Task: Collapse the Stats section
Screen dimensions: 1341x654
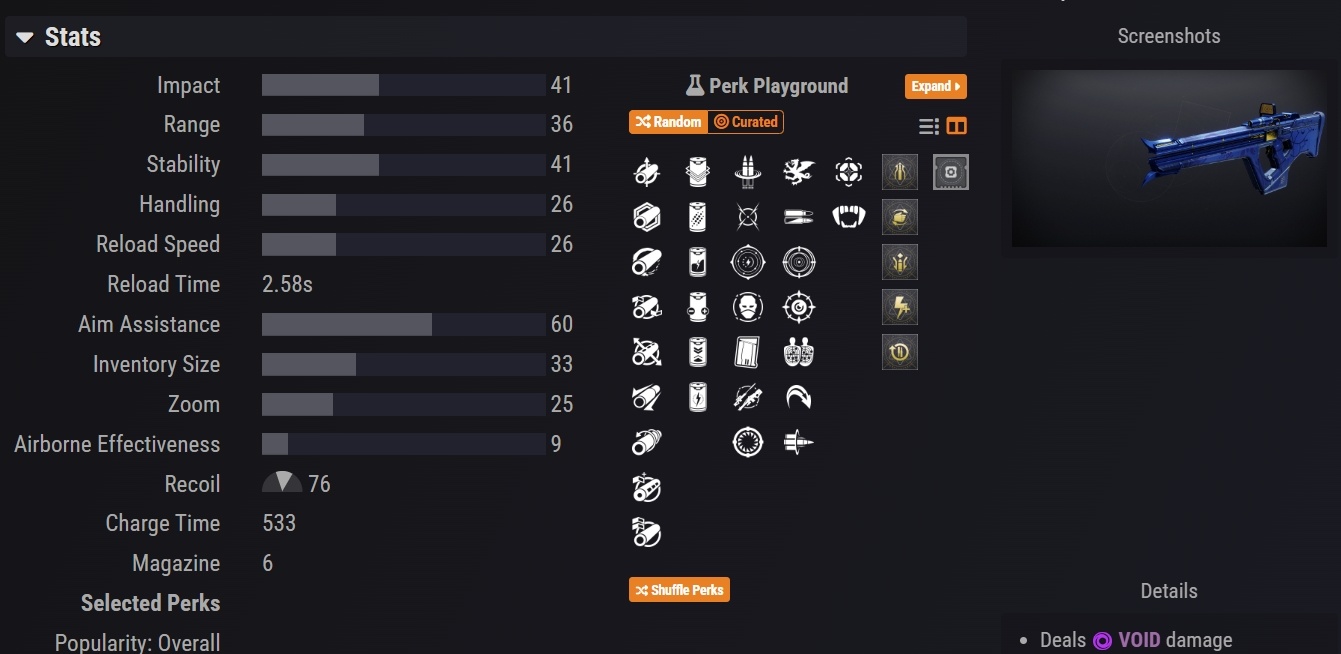Action: click(26, 37)
